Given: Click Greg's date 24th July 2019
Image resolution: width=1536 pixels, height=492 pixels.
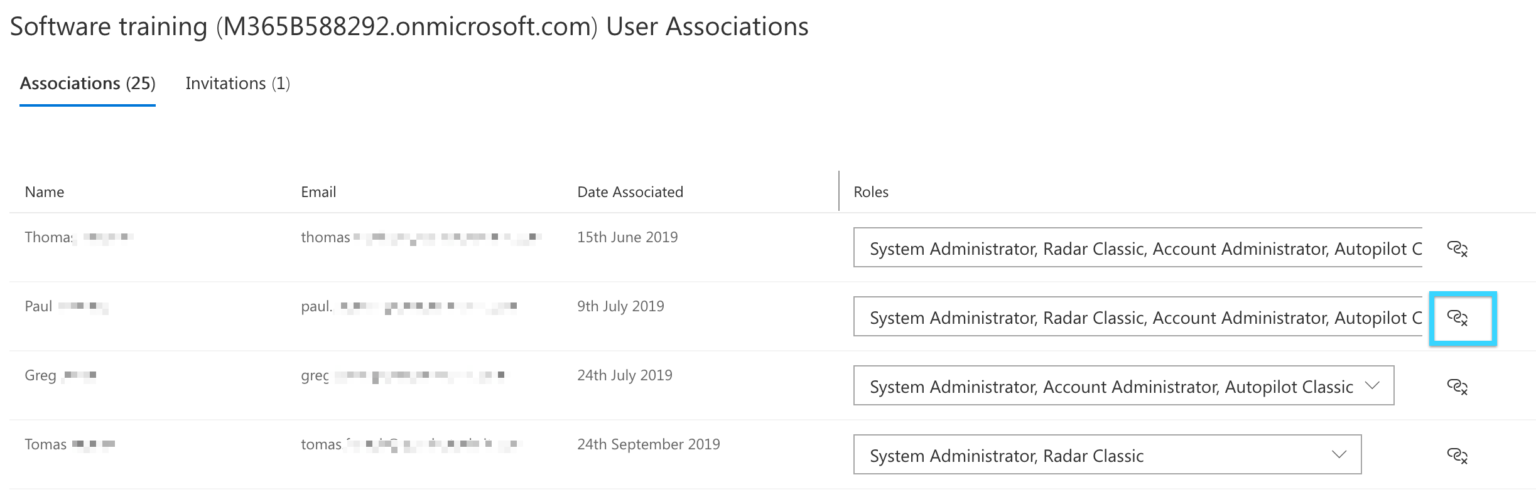Looking at the screenshot, I should (x=625, y=376).
